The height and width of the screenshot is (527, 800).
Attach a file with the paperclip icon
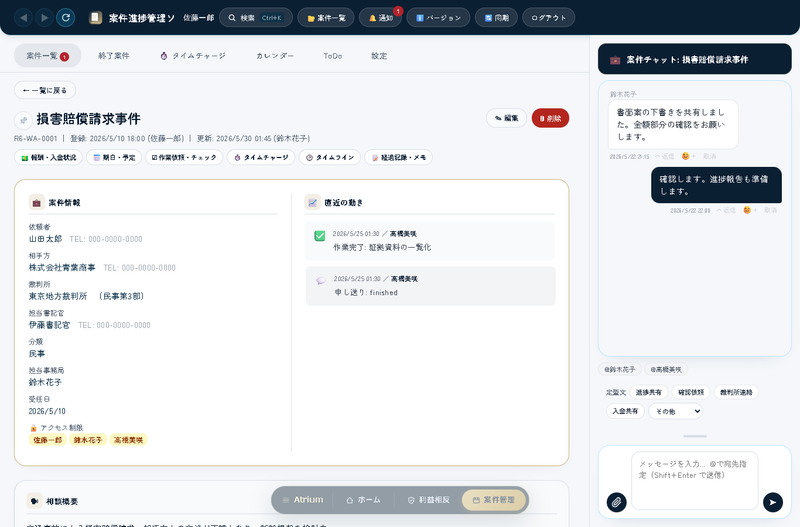click(x=616, y=502)
